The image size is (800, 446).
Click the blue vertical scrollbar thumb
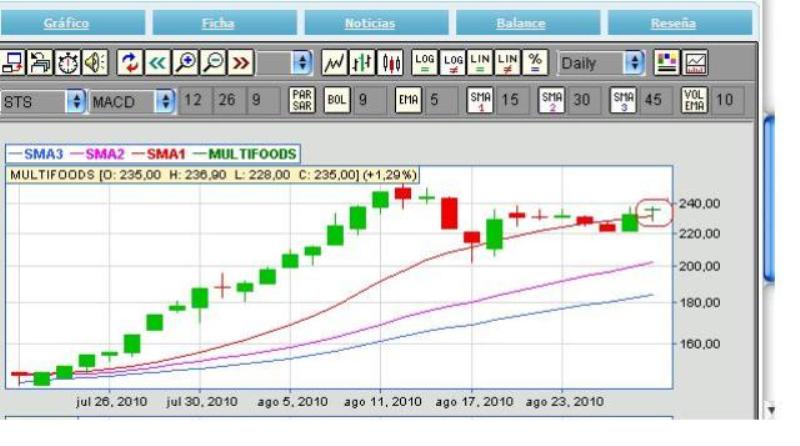tap(769, 199)
